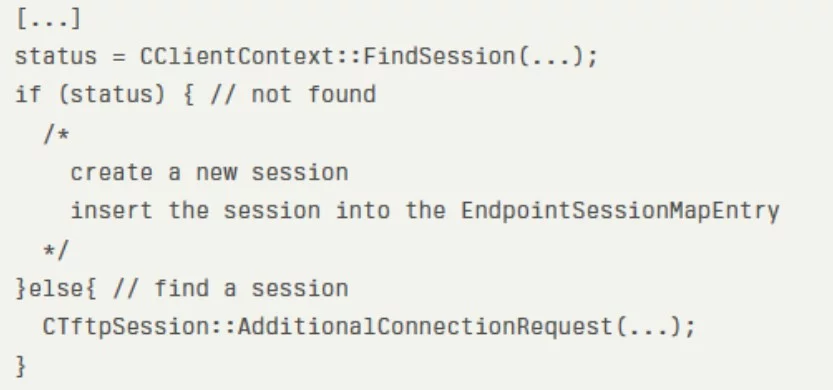Click the status variable on the assignment line
Viewport: 833px width, 390px height.
(x=56, y=56)
